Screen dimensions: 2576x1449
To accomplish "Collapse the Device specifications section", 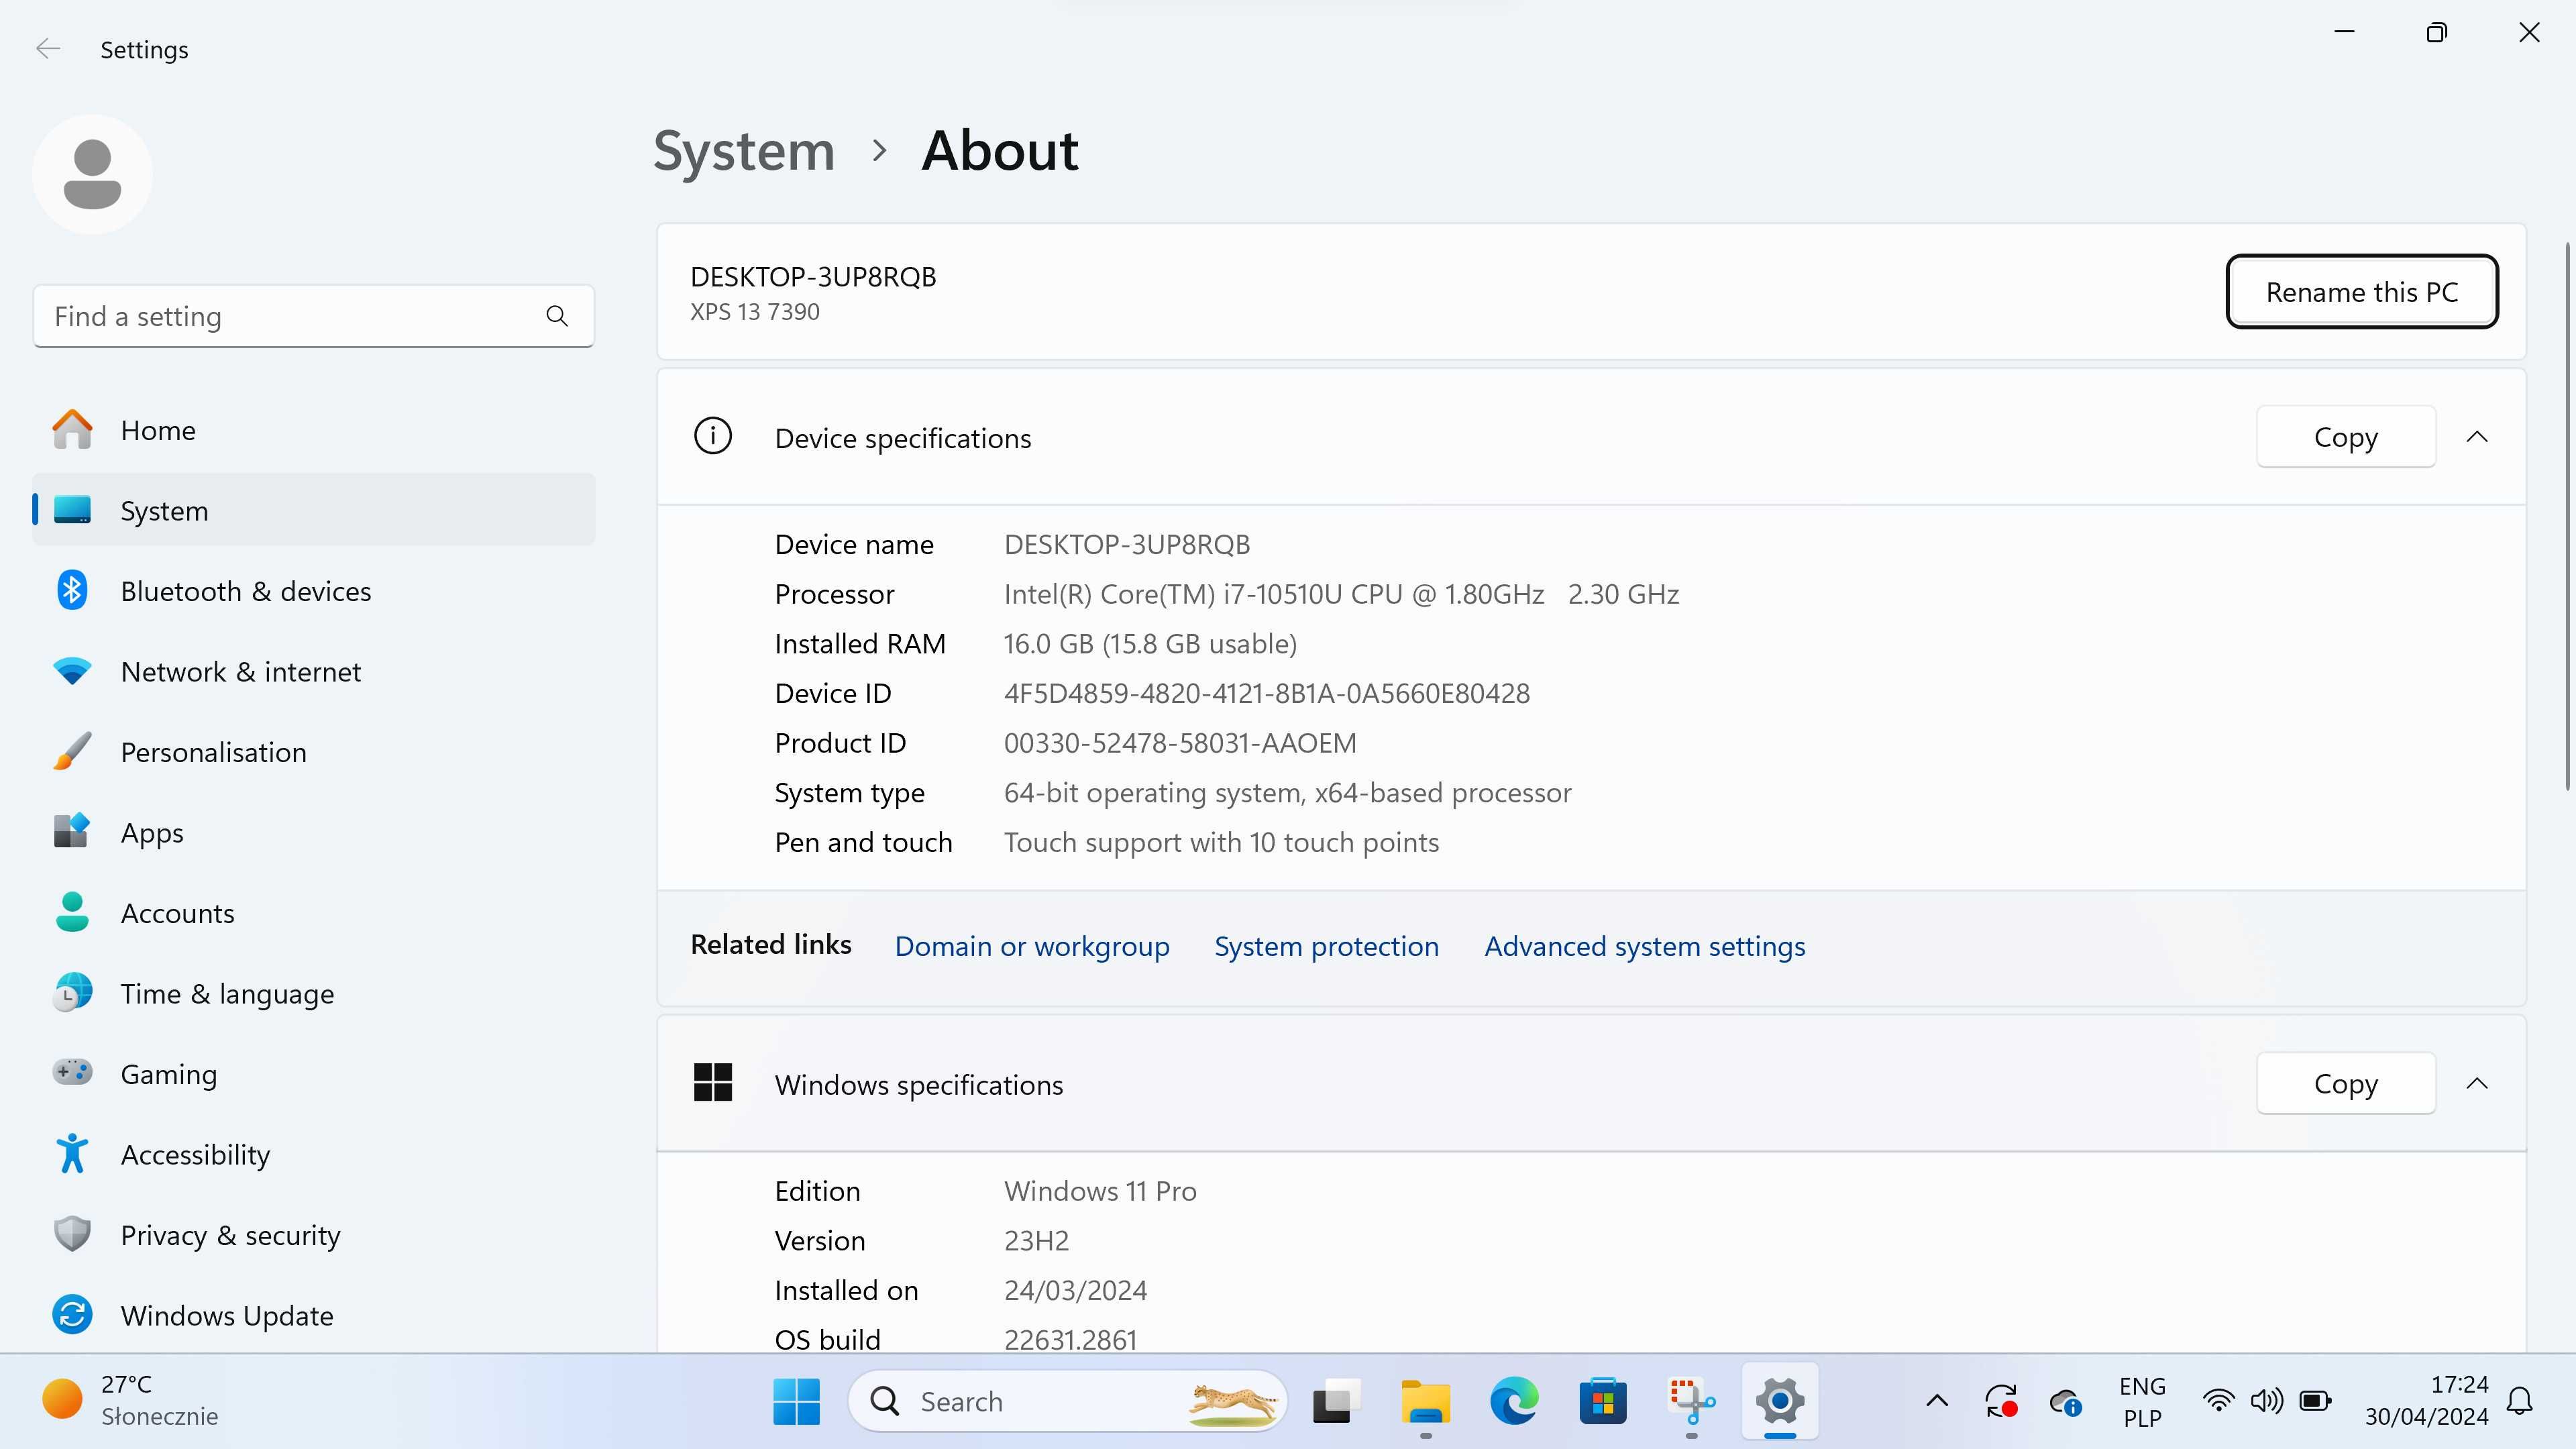I will click(2477, 437).
